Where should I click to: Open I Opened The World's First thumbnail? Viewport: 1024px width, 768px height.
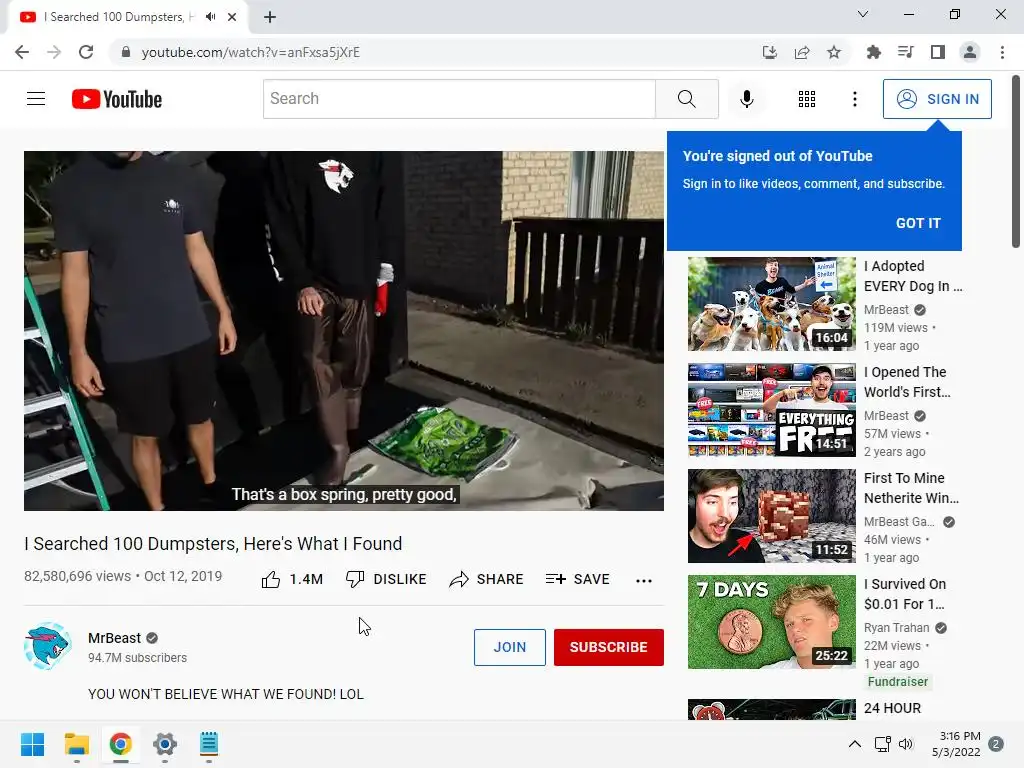click(x=771, y=409)
